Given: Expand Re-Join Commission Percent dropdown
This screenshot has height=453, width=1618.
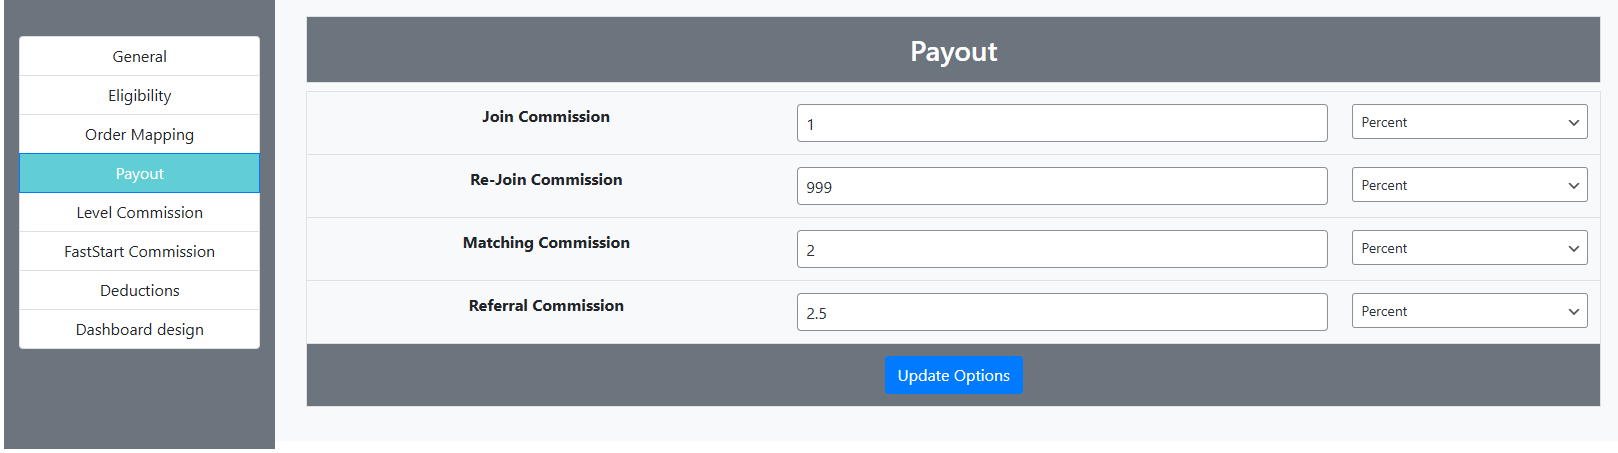Looking at the screenshot, I should click(x=1468, y=186).
